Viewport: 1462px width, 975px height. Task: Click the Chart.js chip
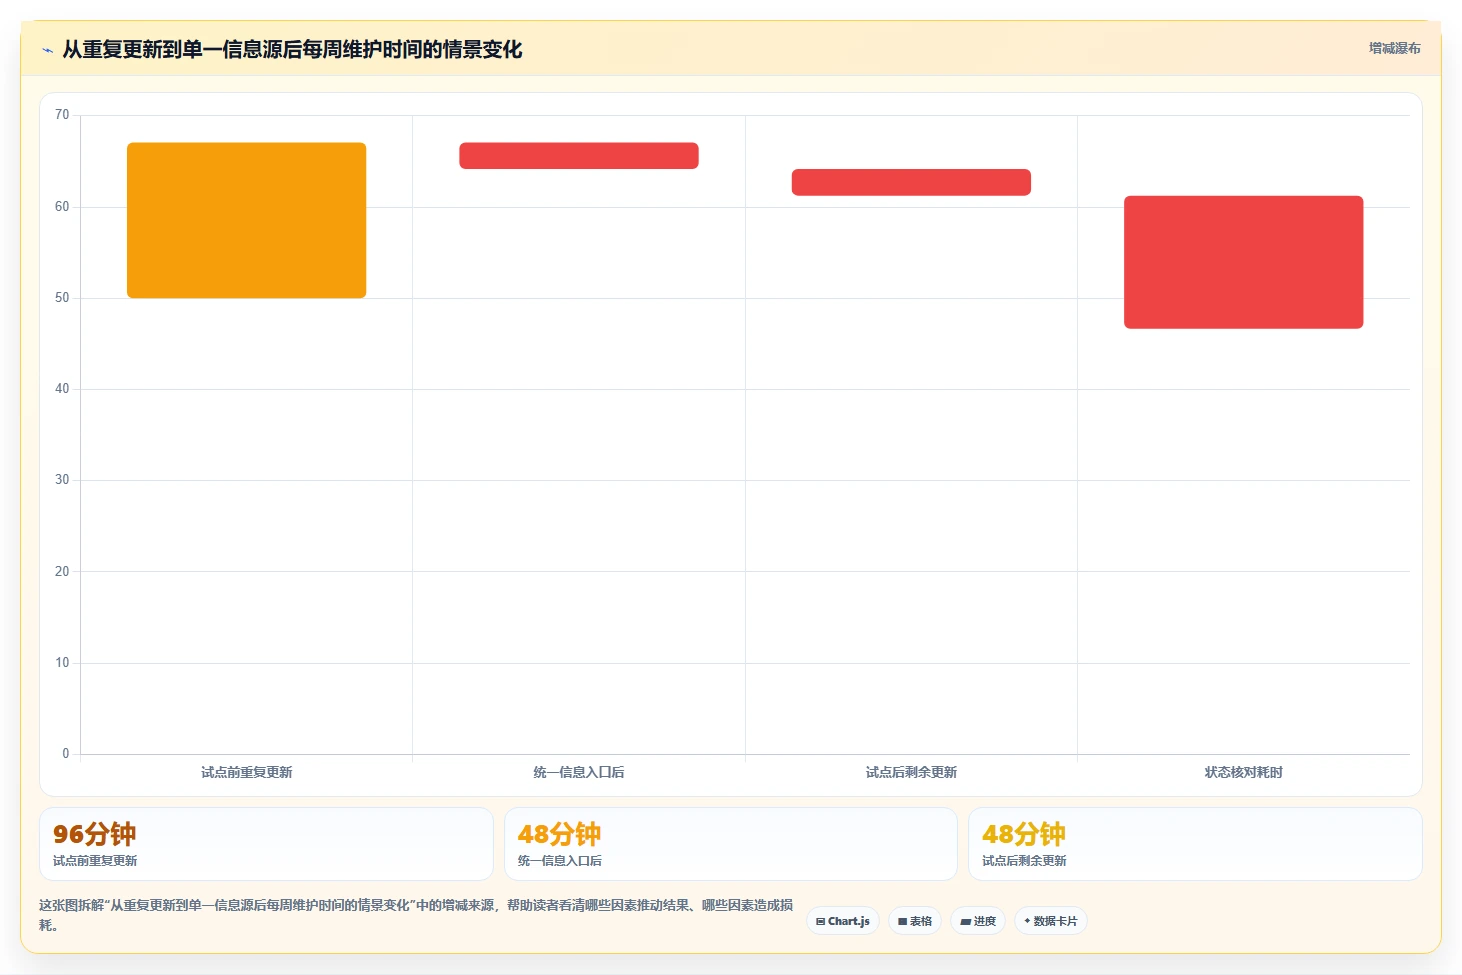pyautogui.click(x=843, y=921)
